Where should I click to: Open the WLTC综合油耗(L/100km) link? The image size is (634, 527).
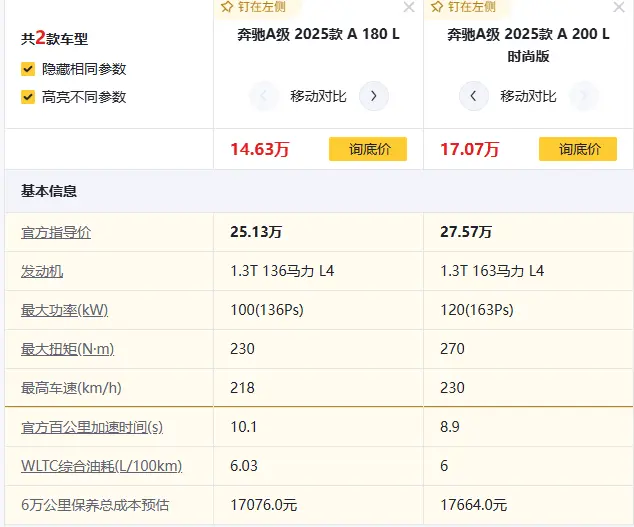(101, 466)
